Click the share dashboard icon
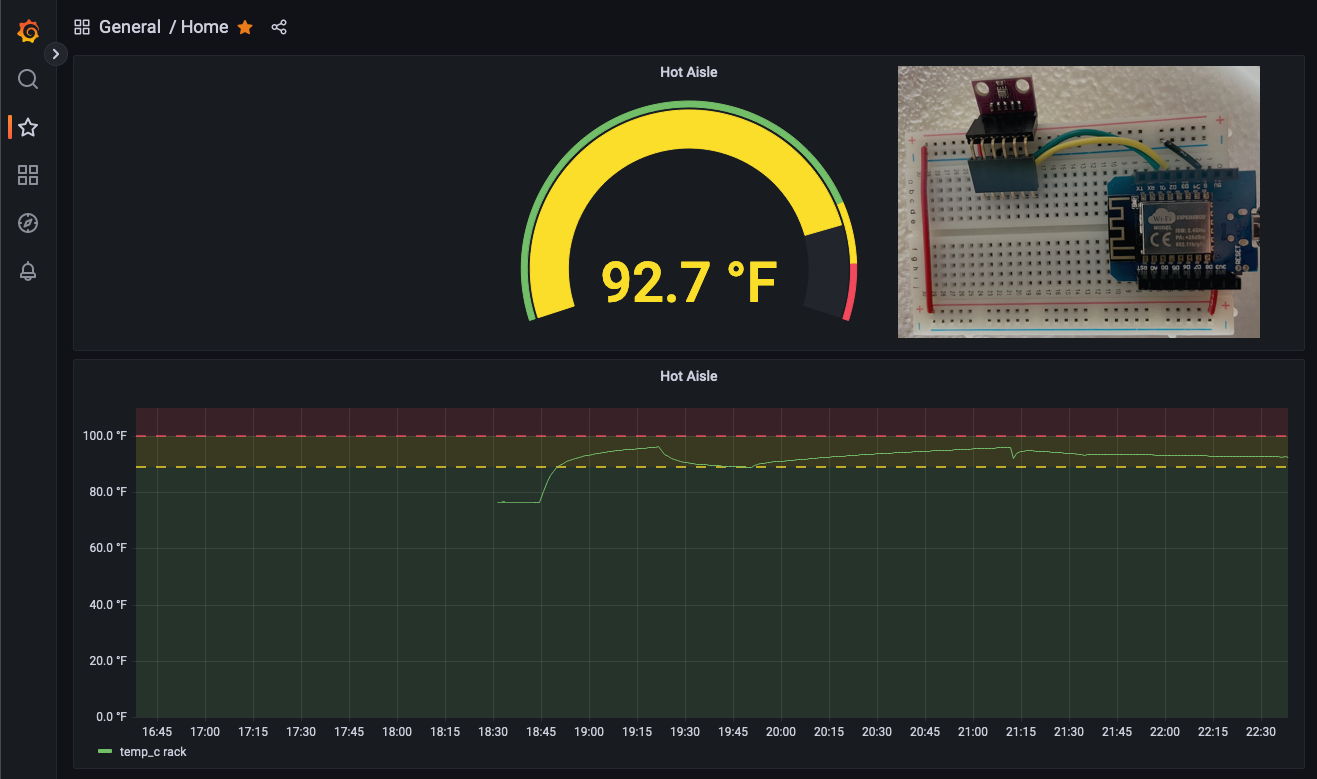 click(279, 28)
